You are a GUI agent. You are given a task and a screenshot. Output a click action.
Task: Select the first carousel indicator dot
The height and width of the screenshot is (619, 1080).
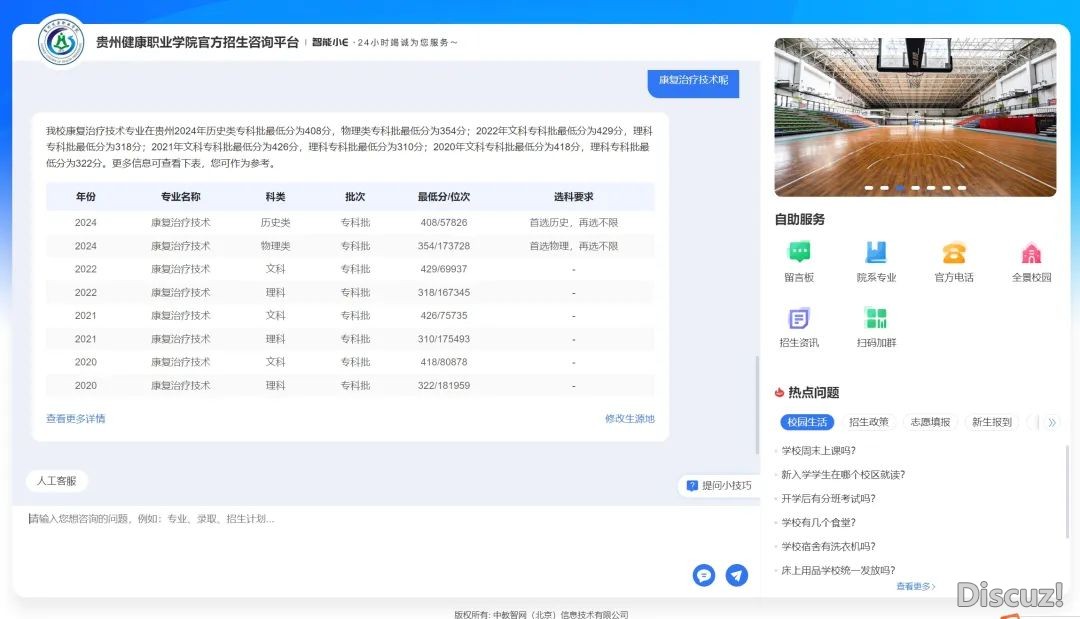tap(869, 188)
